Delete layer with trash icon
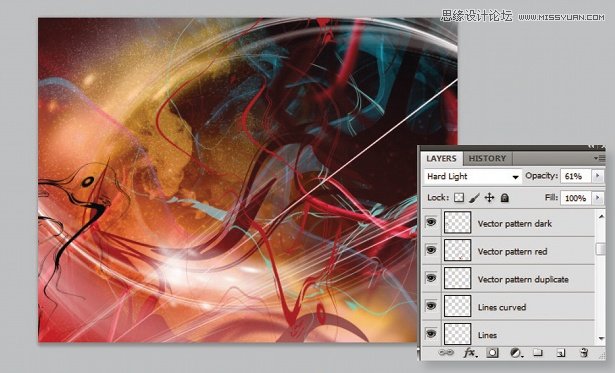Image resolution: width=615 pixels, height=373 pixels. pyautogui.click(x=584, y=353)
